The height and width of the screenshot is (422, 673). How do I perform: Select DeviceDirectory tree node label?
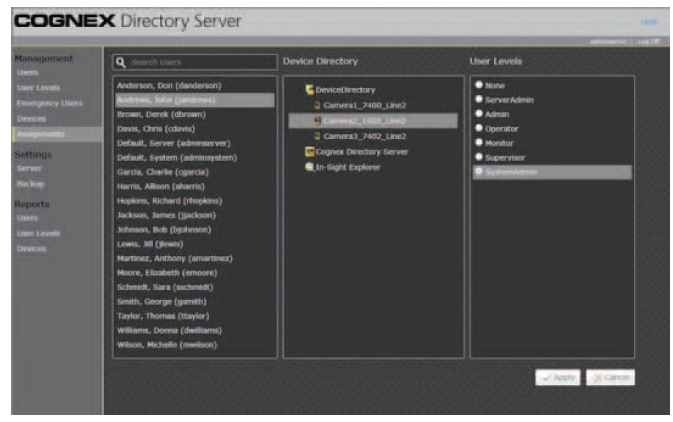point(346,90)
